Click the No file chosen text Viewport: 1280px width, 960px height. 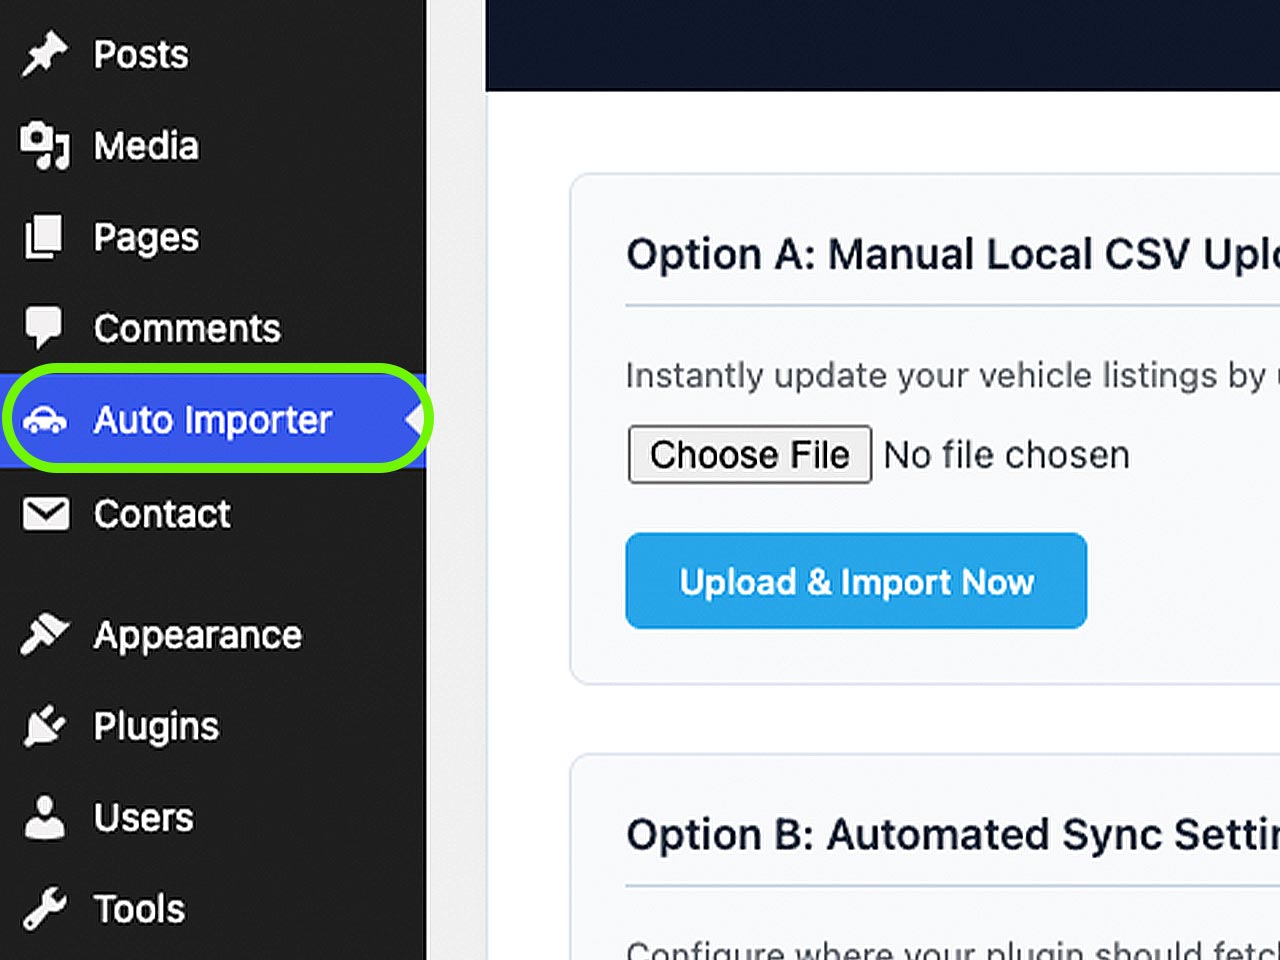pyautogui.click(x=1006, y=455)
